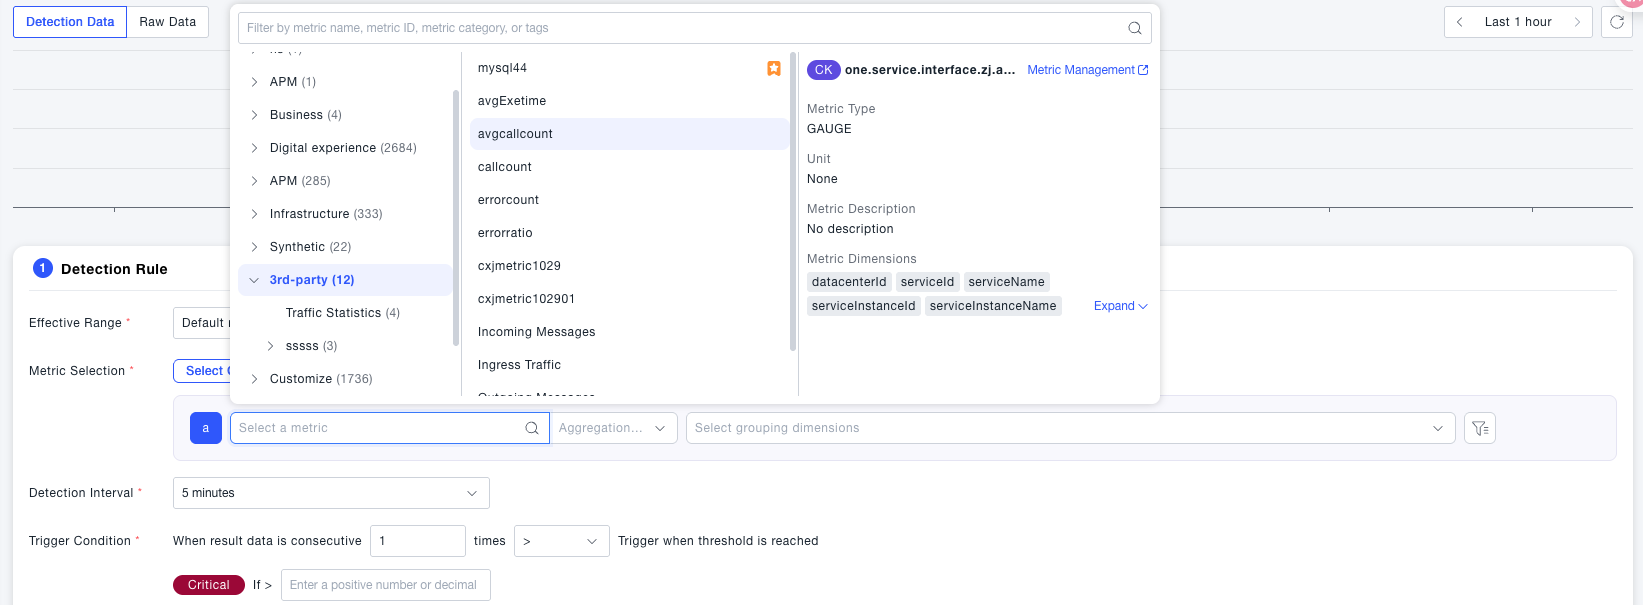Click the bookmark icon next to mysql44
The image size is (1643, 605).
pyautogui.click(x=774, y=68)
